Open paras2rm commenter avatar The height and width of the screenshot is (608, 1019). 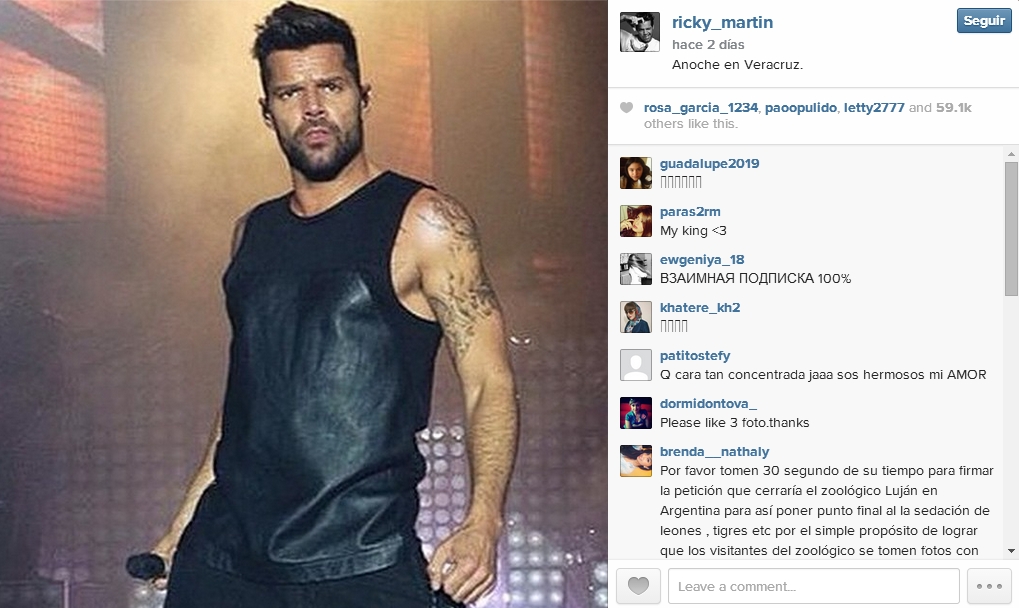click(x=636, y=221)
